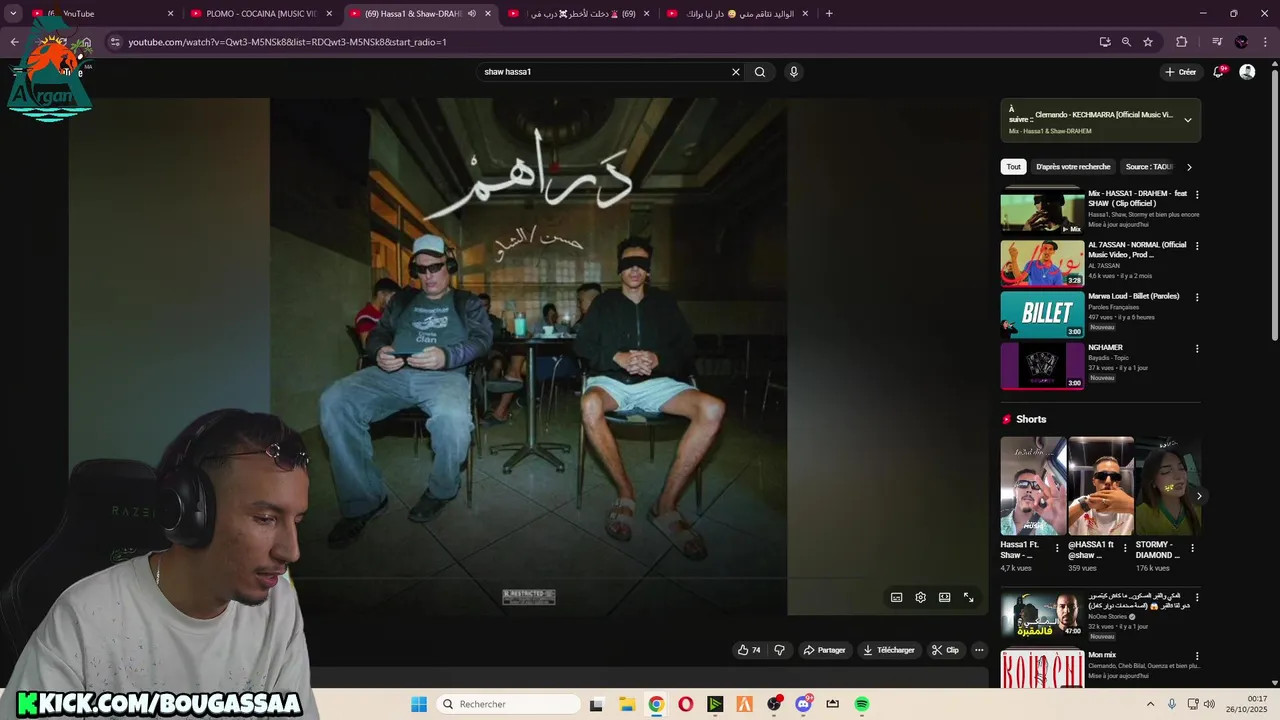Switch to the 'دار ليا براتك' tab
The height and width of the screenshot is (720, 1280).
[x=740, y=14]
